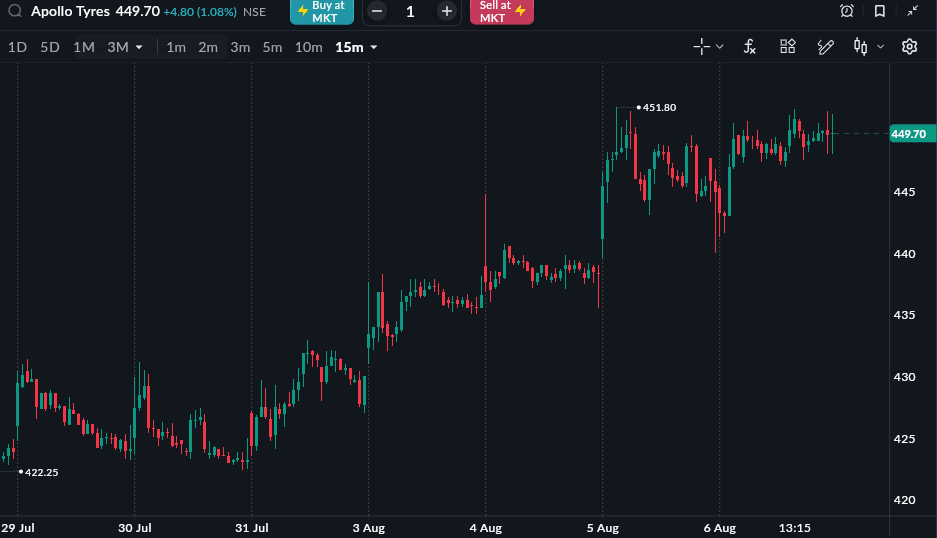The image size is (937, 538).
Task: Switch to 10m candle interval
Action: point(308,47)
